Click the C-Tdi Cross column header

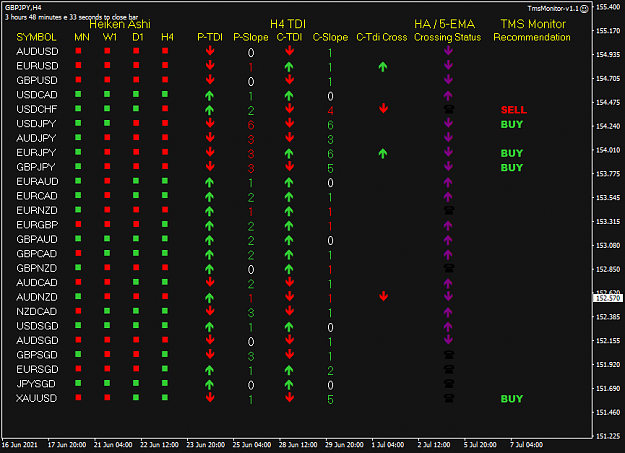click(x=382, y=37)
